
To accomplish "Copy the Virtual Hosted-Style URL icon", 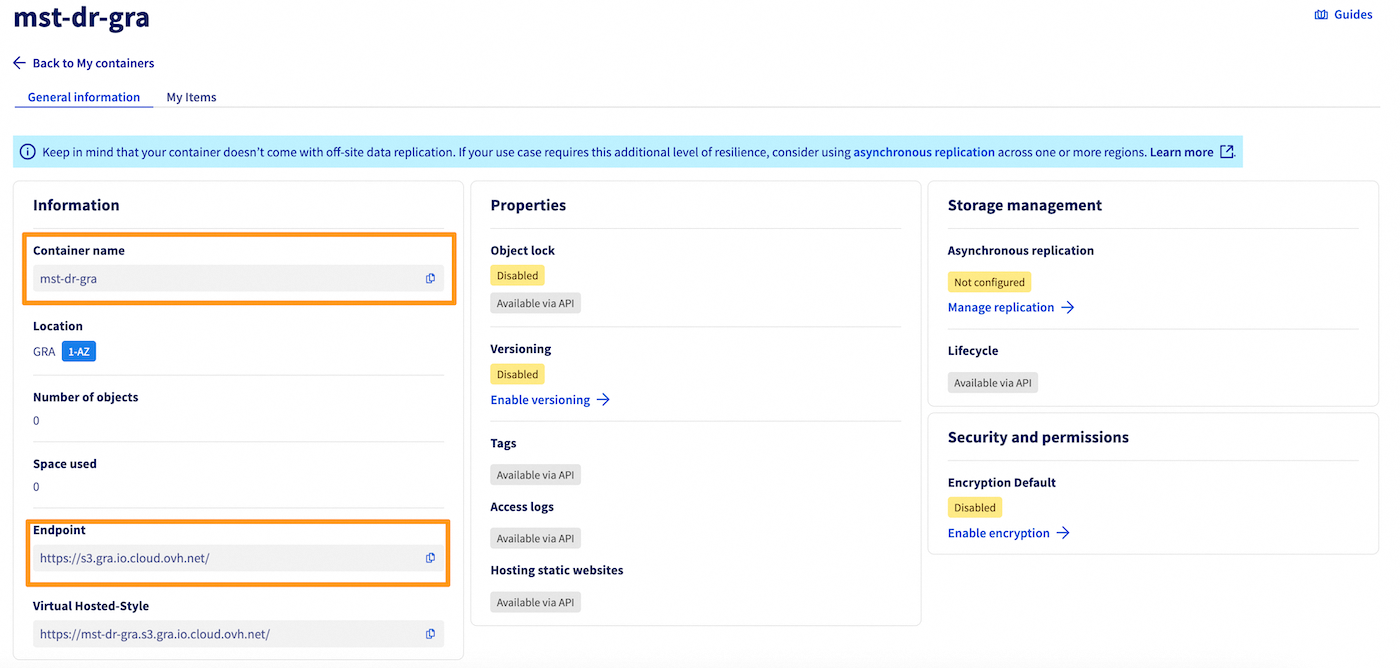I will point(430,634).
